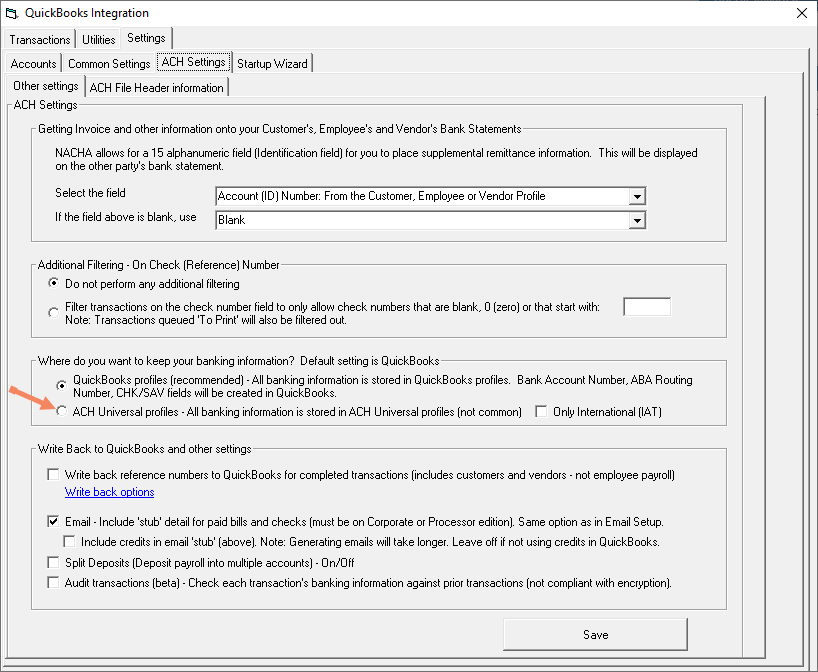
Task: Select the ACH Settings tab
Action: [194, 62]
